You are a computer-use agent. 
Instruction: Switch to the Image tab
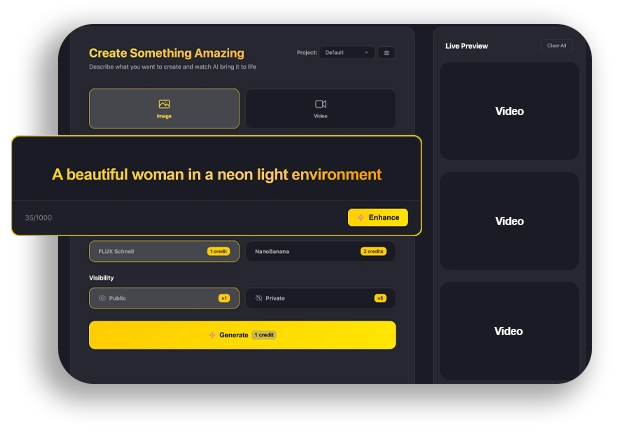[164, 109]
